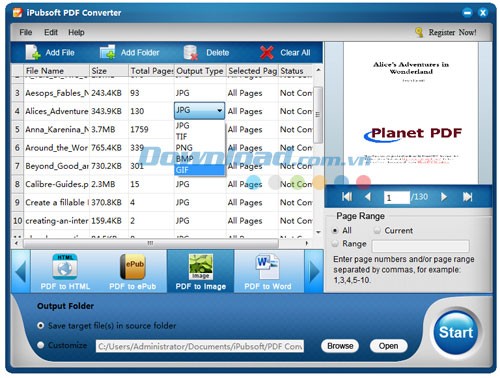Click the 1759 total pages cell
This screenshot has height=378, width=500.
point(151,129)
